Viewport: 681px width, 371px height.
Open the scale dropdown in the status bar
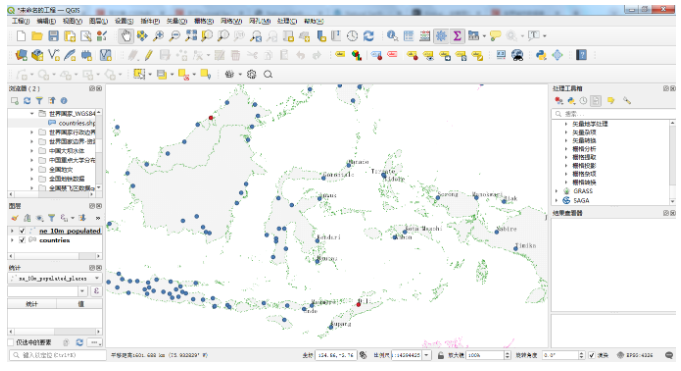coord(426,355)
